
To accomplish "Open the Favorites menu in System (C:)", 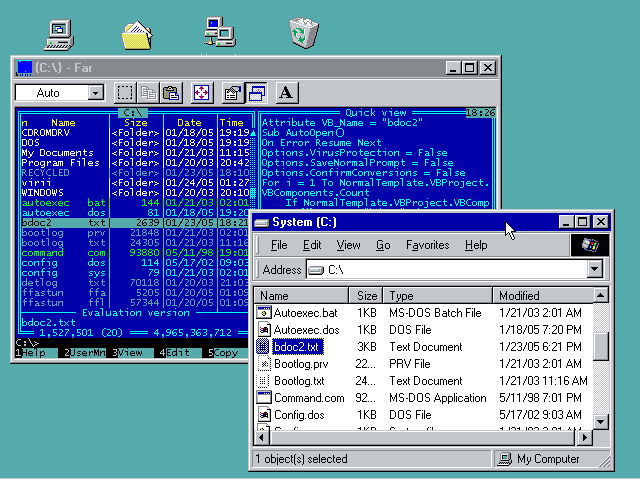I will pos(427,245).
